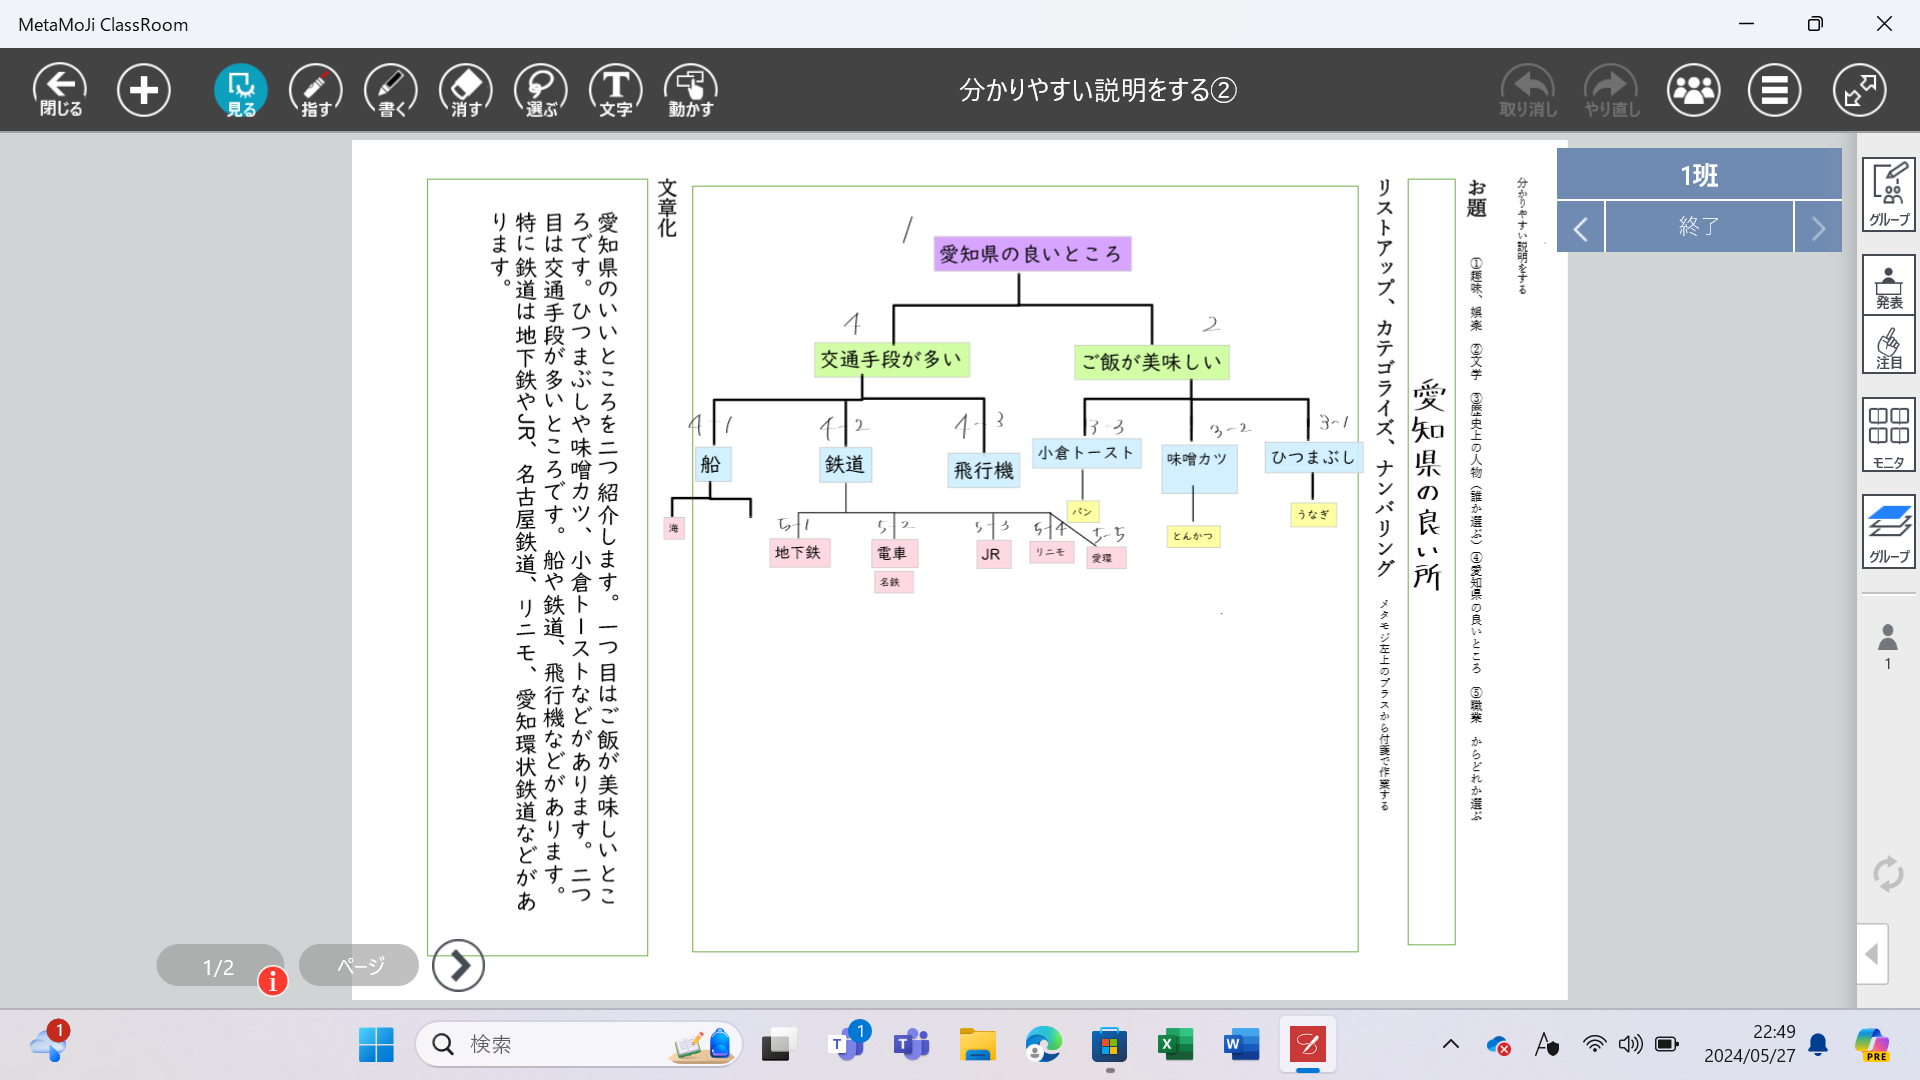Toggle the 見る view mode

click(x=241, y=90)
